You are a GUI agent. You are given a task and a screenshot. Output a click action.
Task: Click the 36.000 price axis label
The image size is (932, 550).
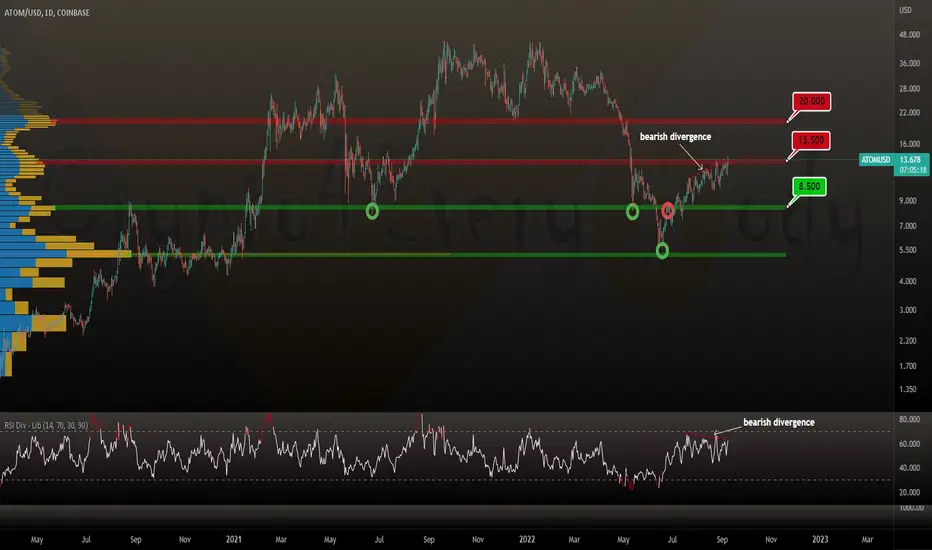pos(909,64)
